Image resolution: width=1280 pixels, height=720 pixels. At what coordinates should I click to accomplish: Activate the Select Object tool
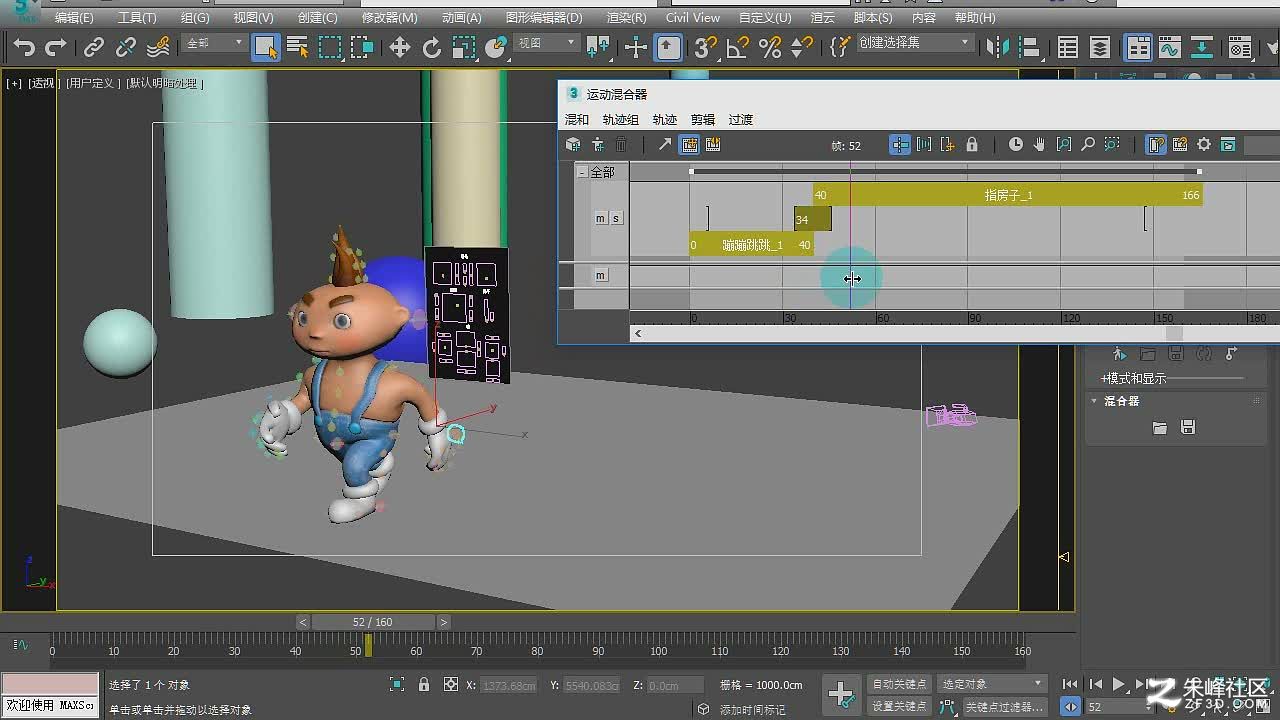[x=265, y=47]
